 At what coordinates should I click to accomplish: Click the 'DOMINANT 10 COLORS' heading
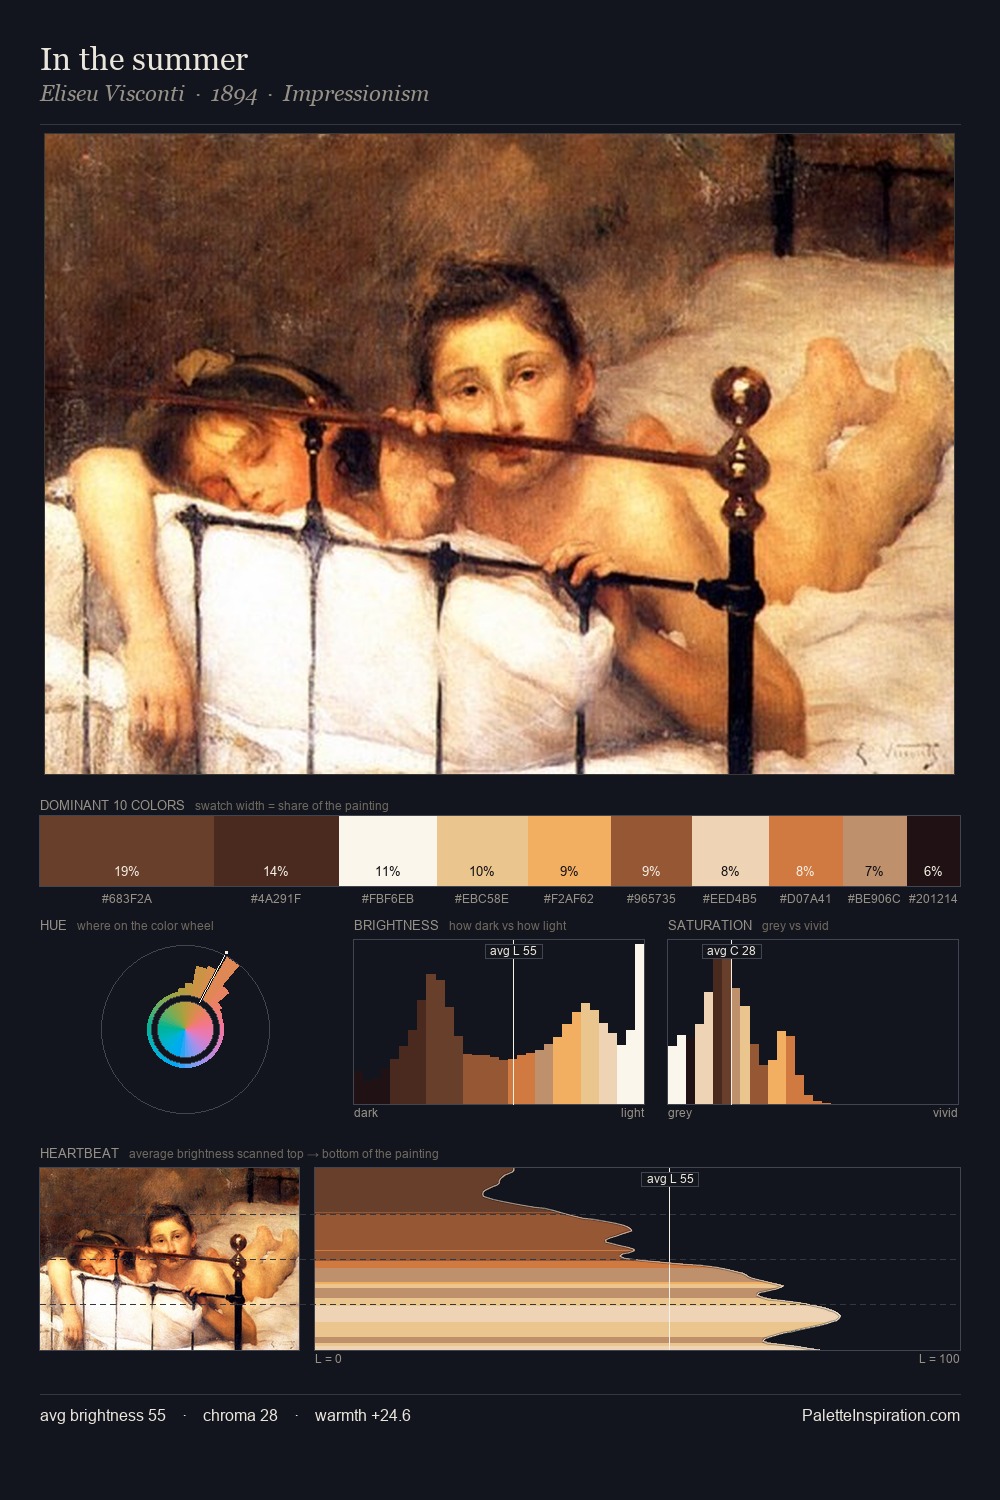pos(112,805)
